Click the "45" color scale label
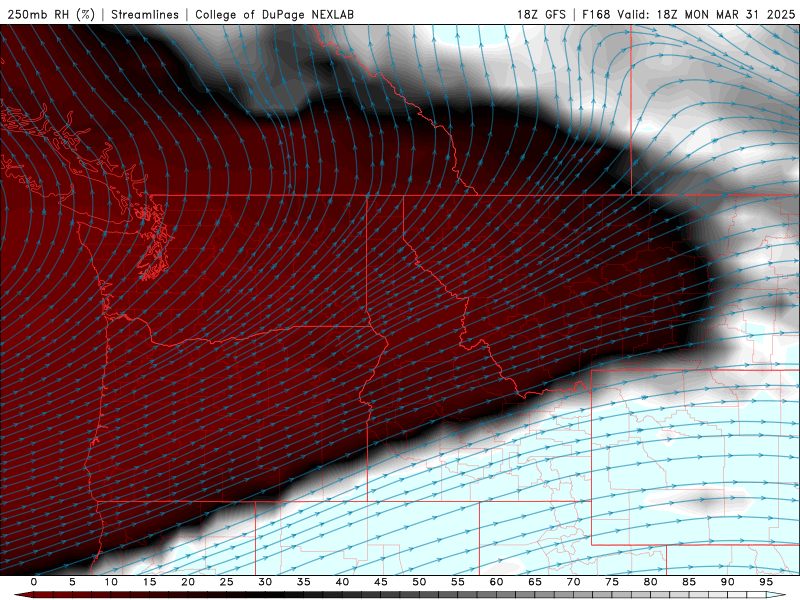800x600 pixels. (381, 582)
